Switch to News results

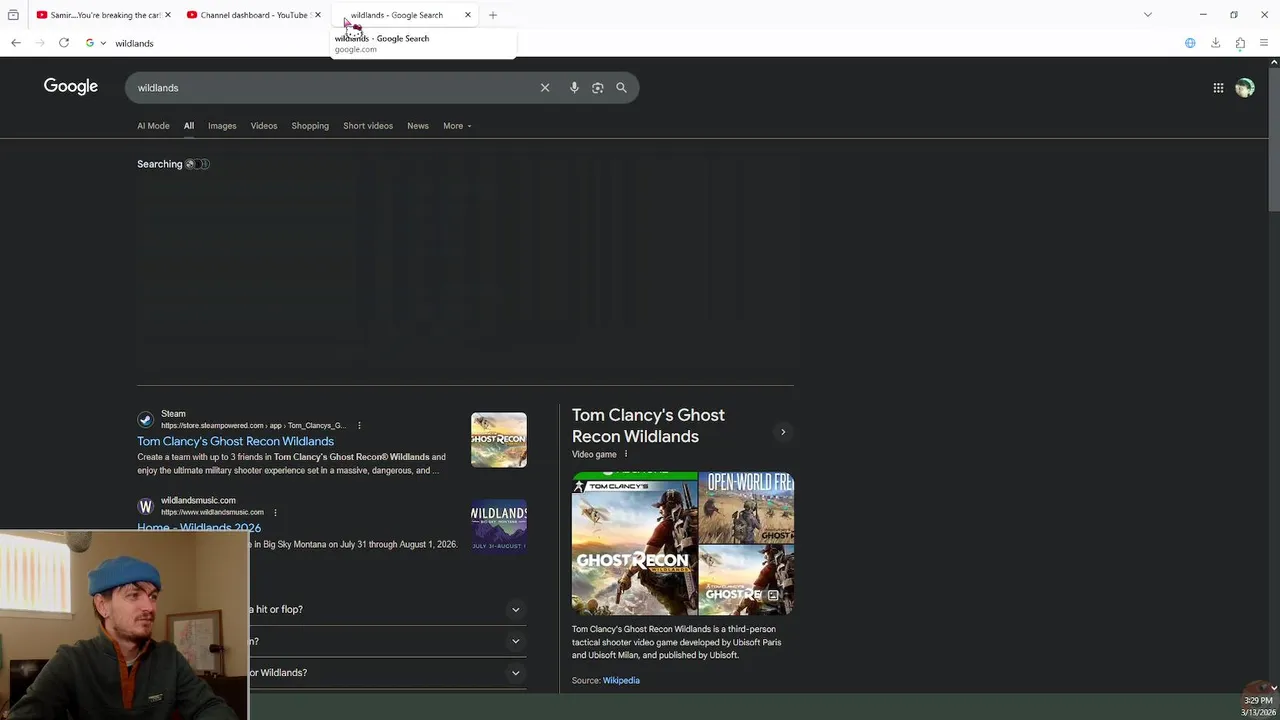click(x=418, y=126)
